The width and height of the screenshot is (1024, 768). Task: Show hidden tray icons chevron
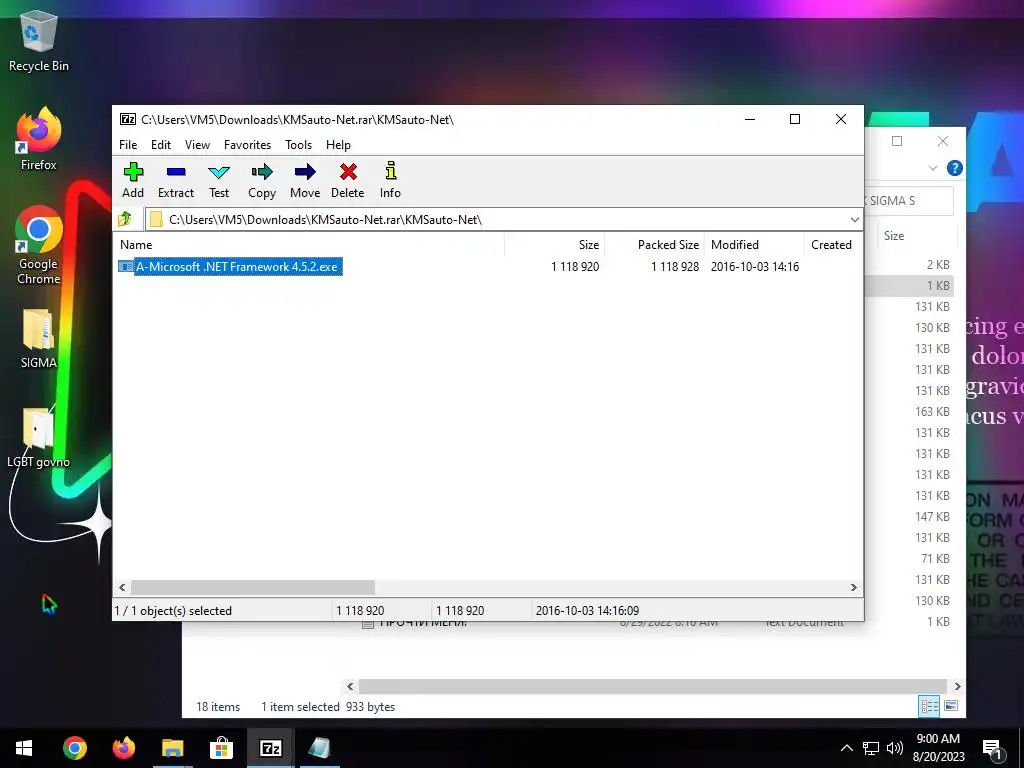[846, 748]
